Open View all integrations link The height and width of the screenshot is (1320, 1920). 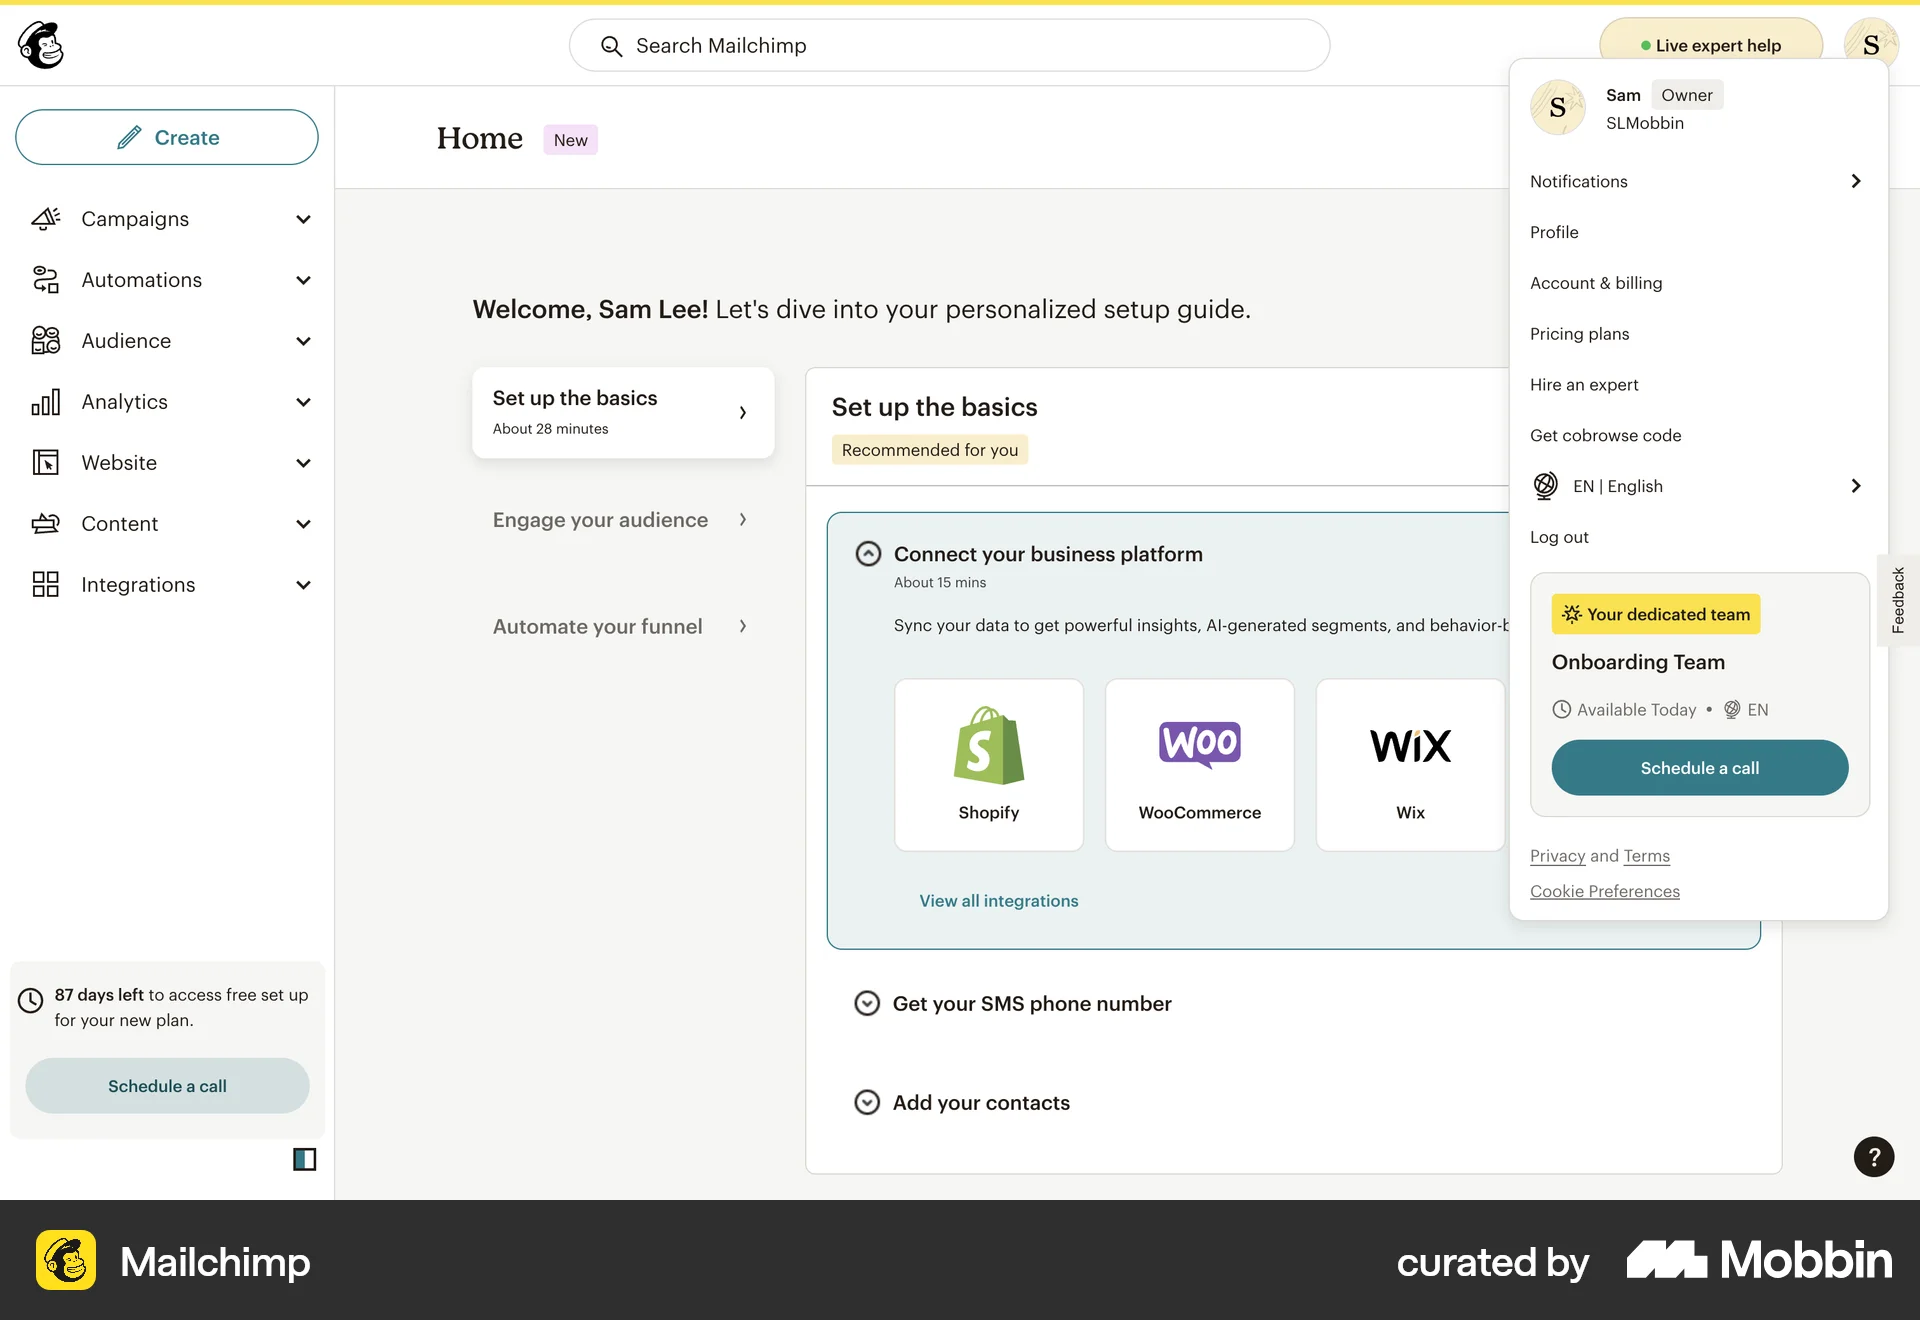[x=999, y=900]
